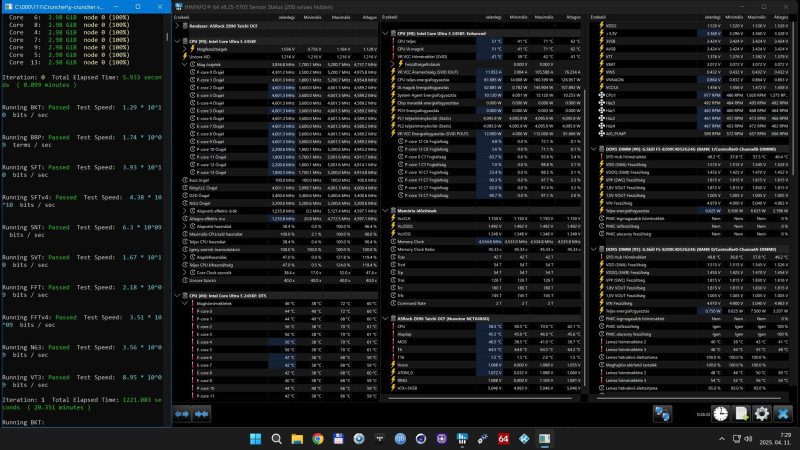This screenshot has width=800, height=450.
Task: Open the Windows Start menu
Action: pyautogui.click(x=256, y=439)
